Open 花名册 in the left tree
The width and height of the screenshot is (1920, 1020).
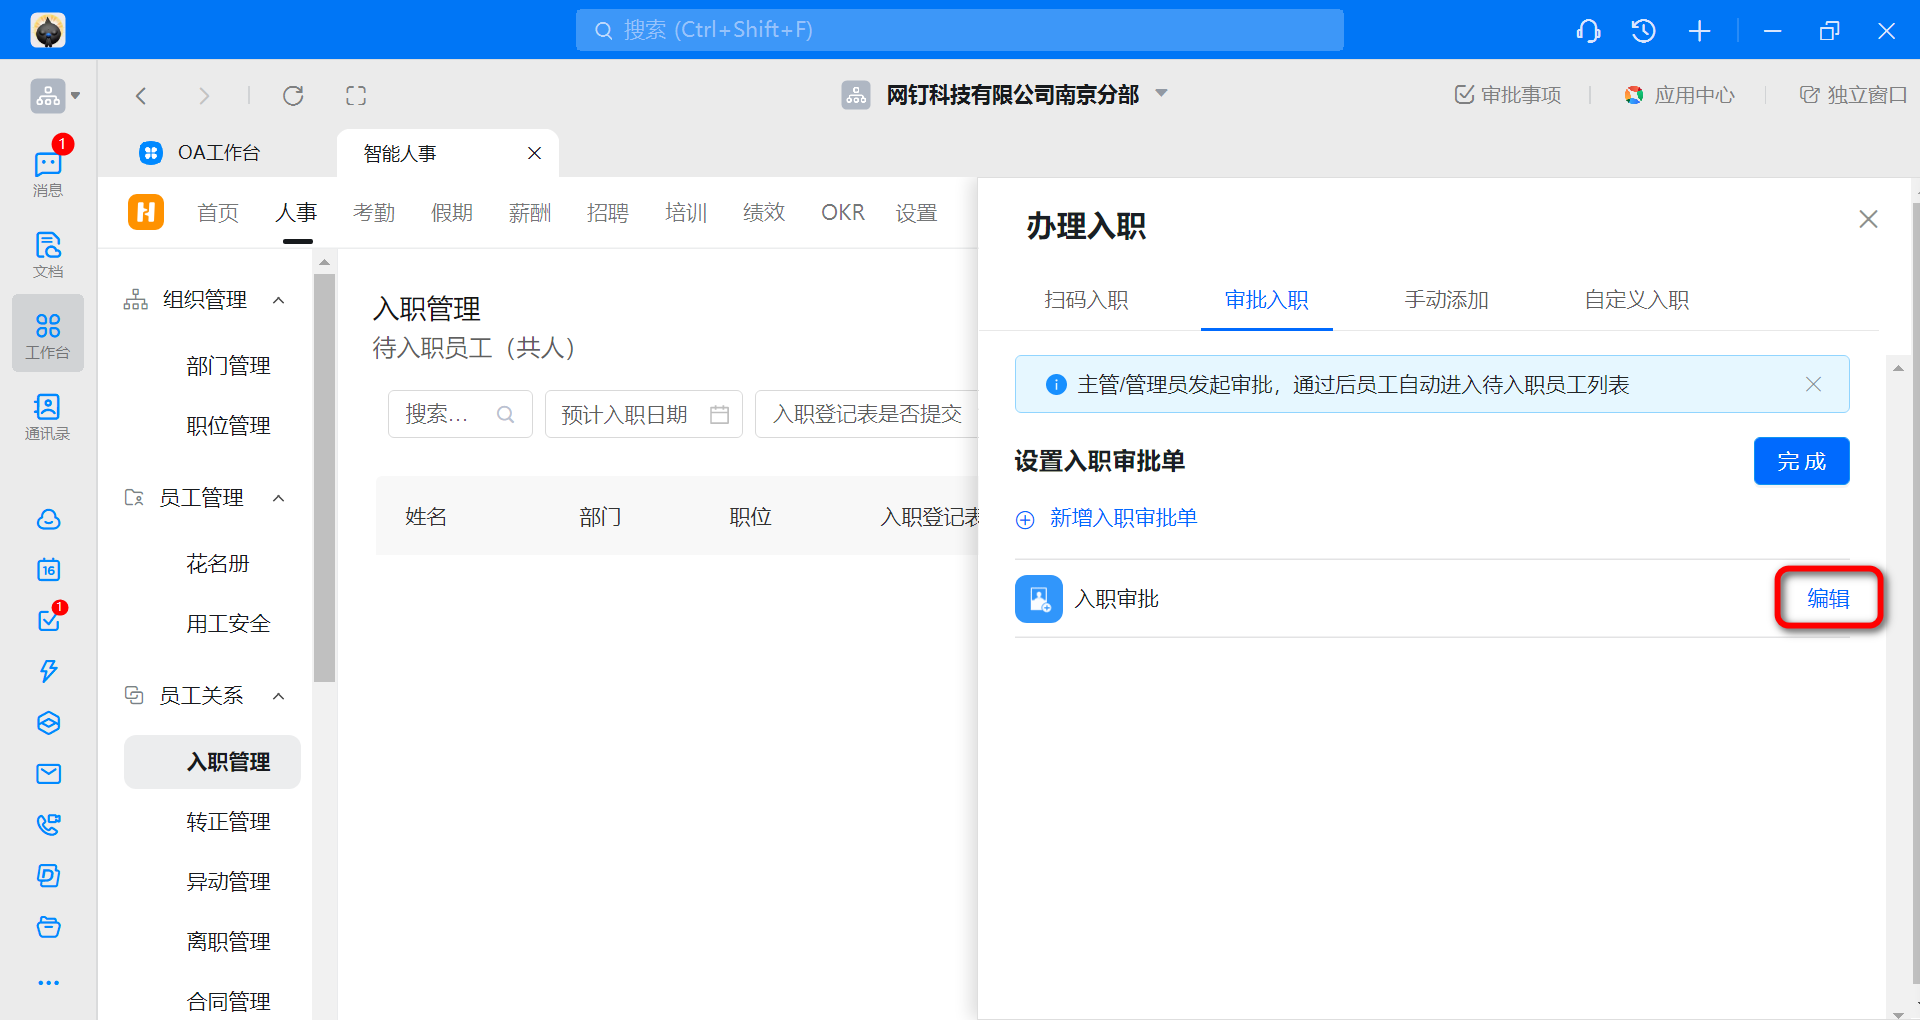click(x=218, y=564)
